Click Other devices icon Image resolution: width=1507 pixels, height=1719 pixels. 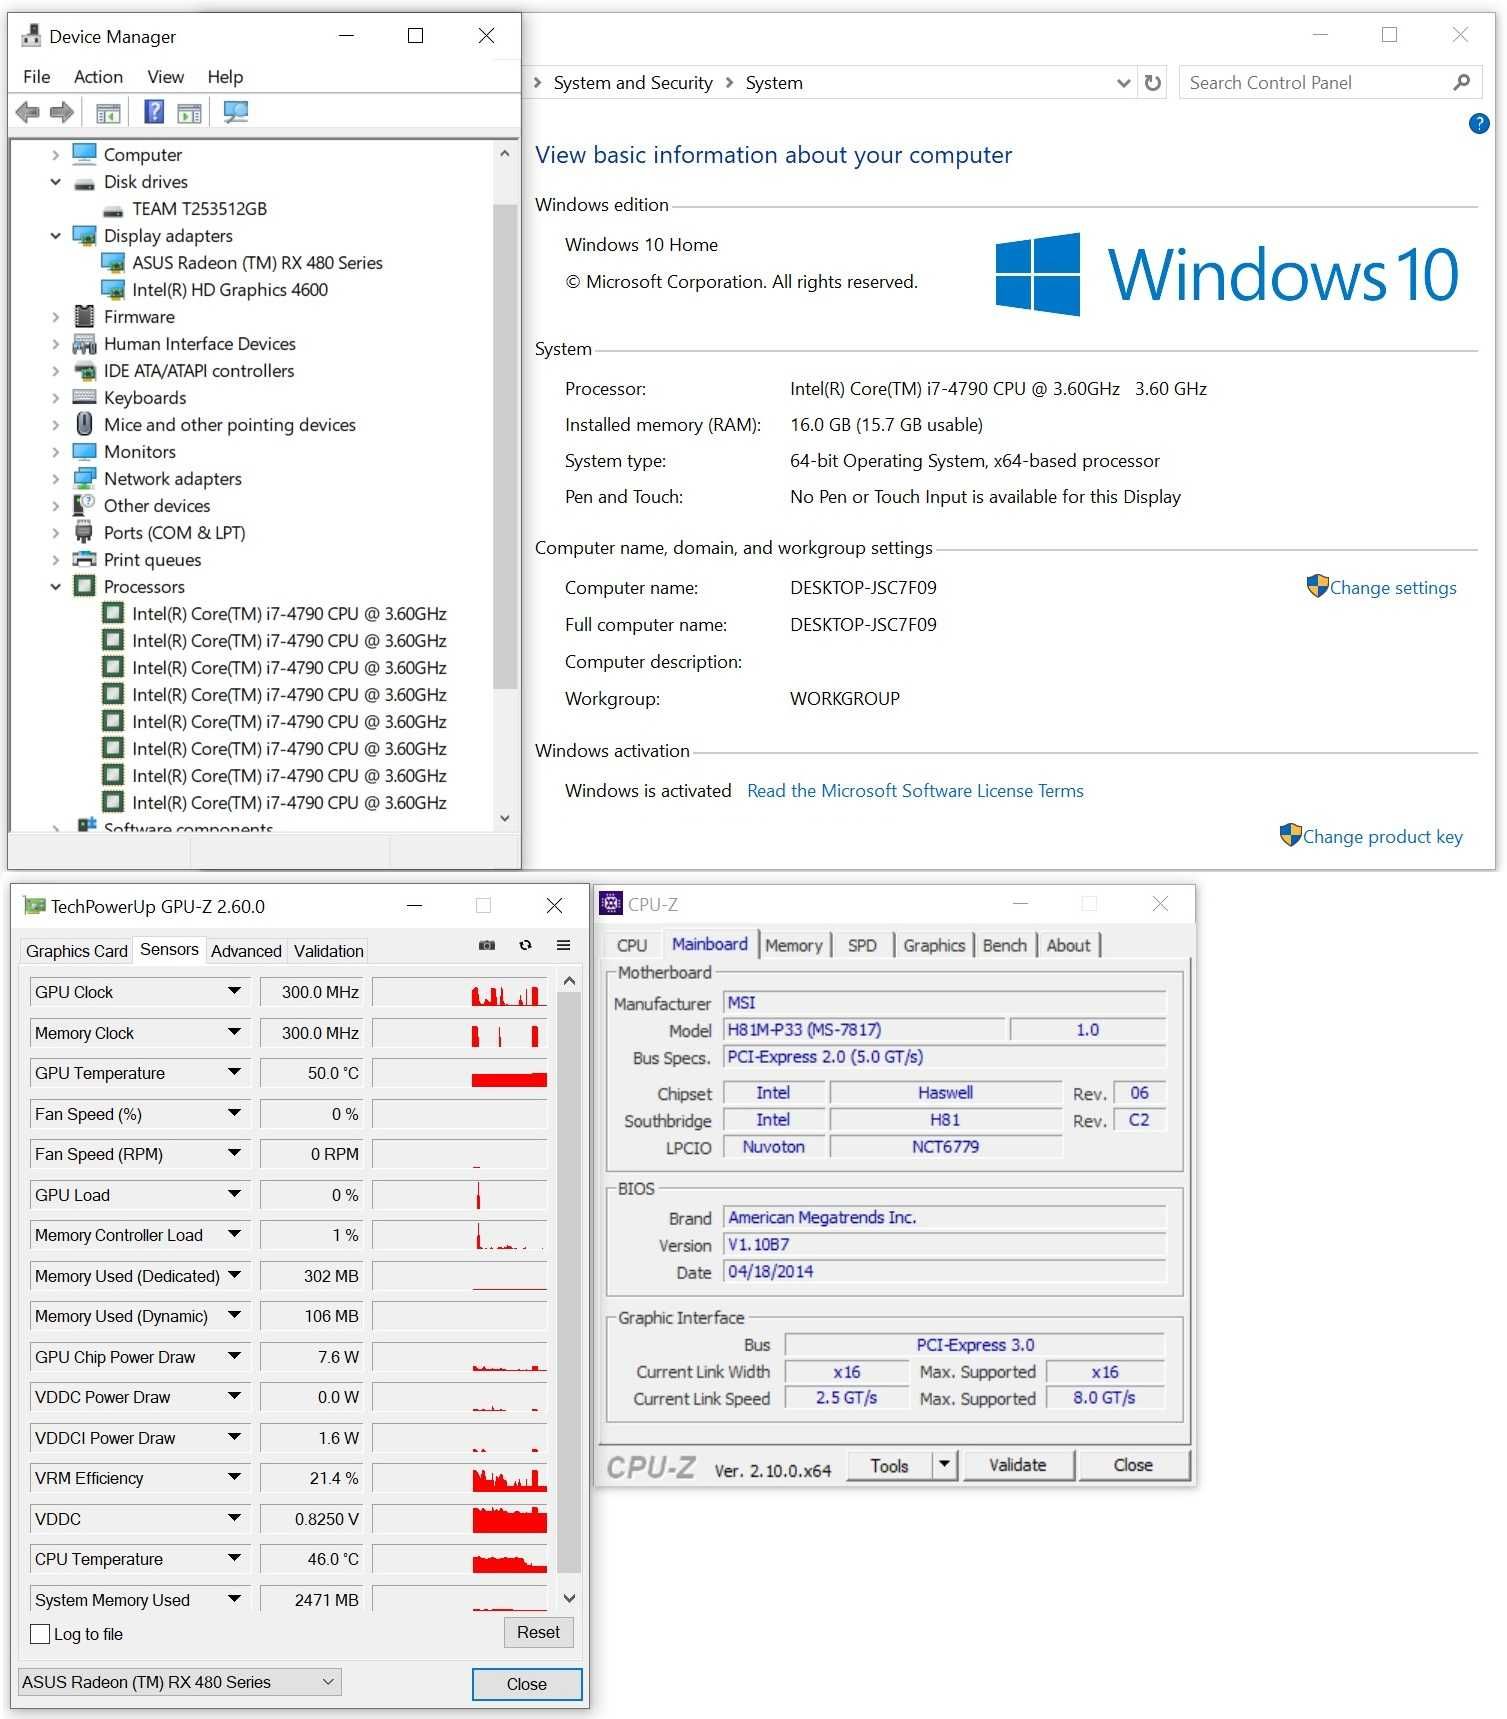85,505
